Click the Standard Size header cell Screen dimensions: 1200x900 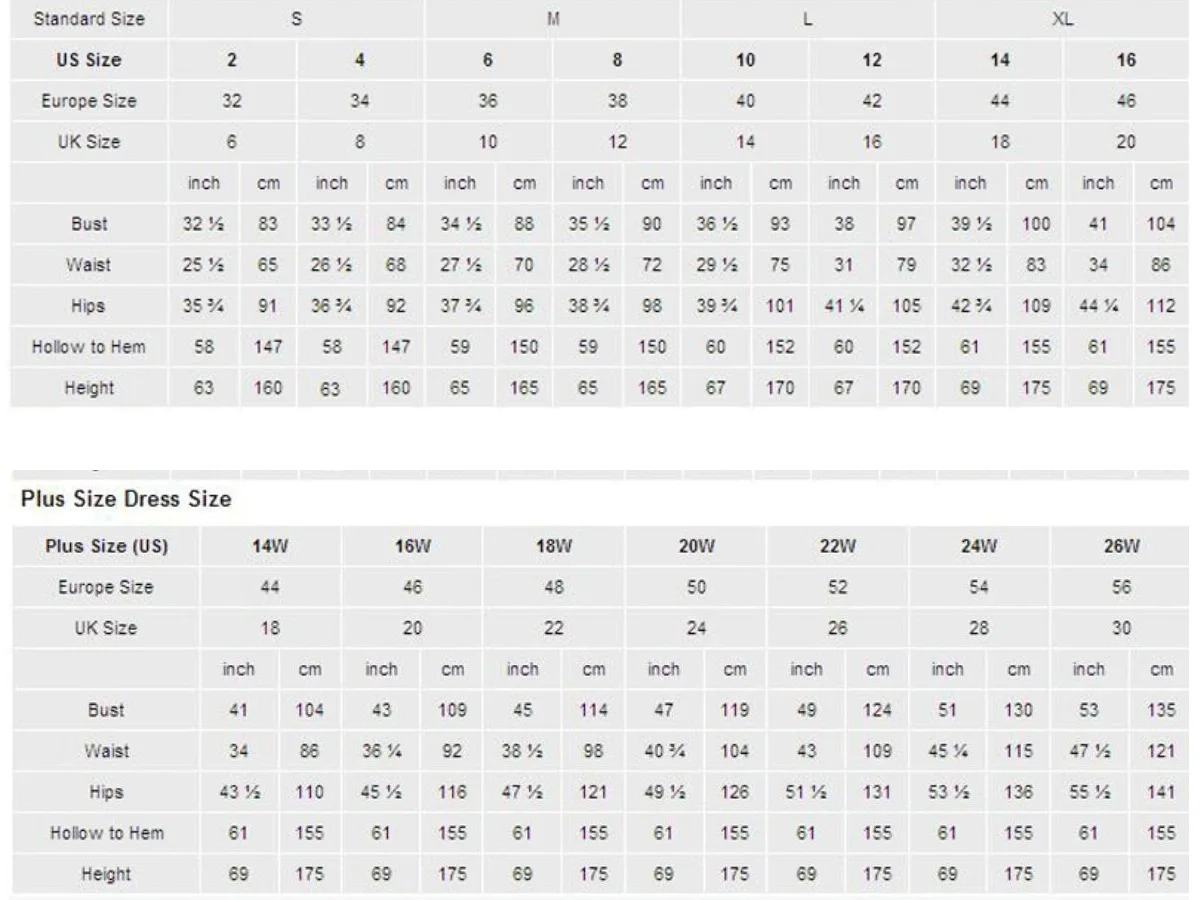(x=89, y=19)
